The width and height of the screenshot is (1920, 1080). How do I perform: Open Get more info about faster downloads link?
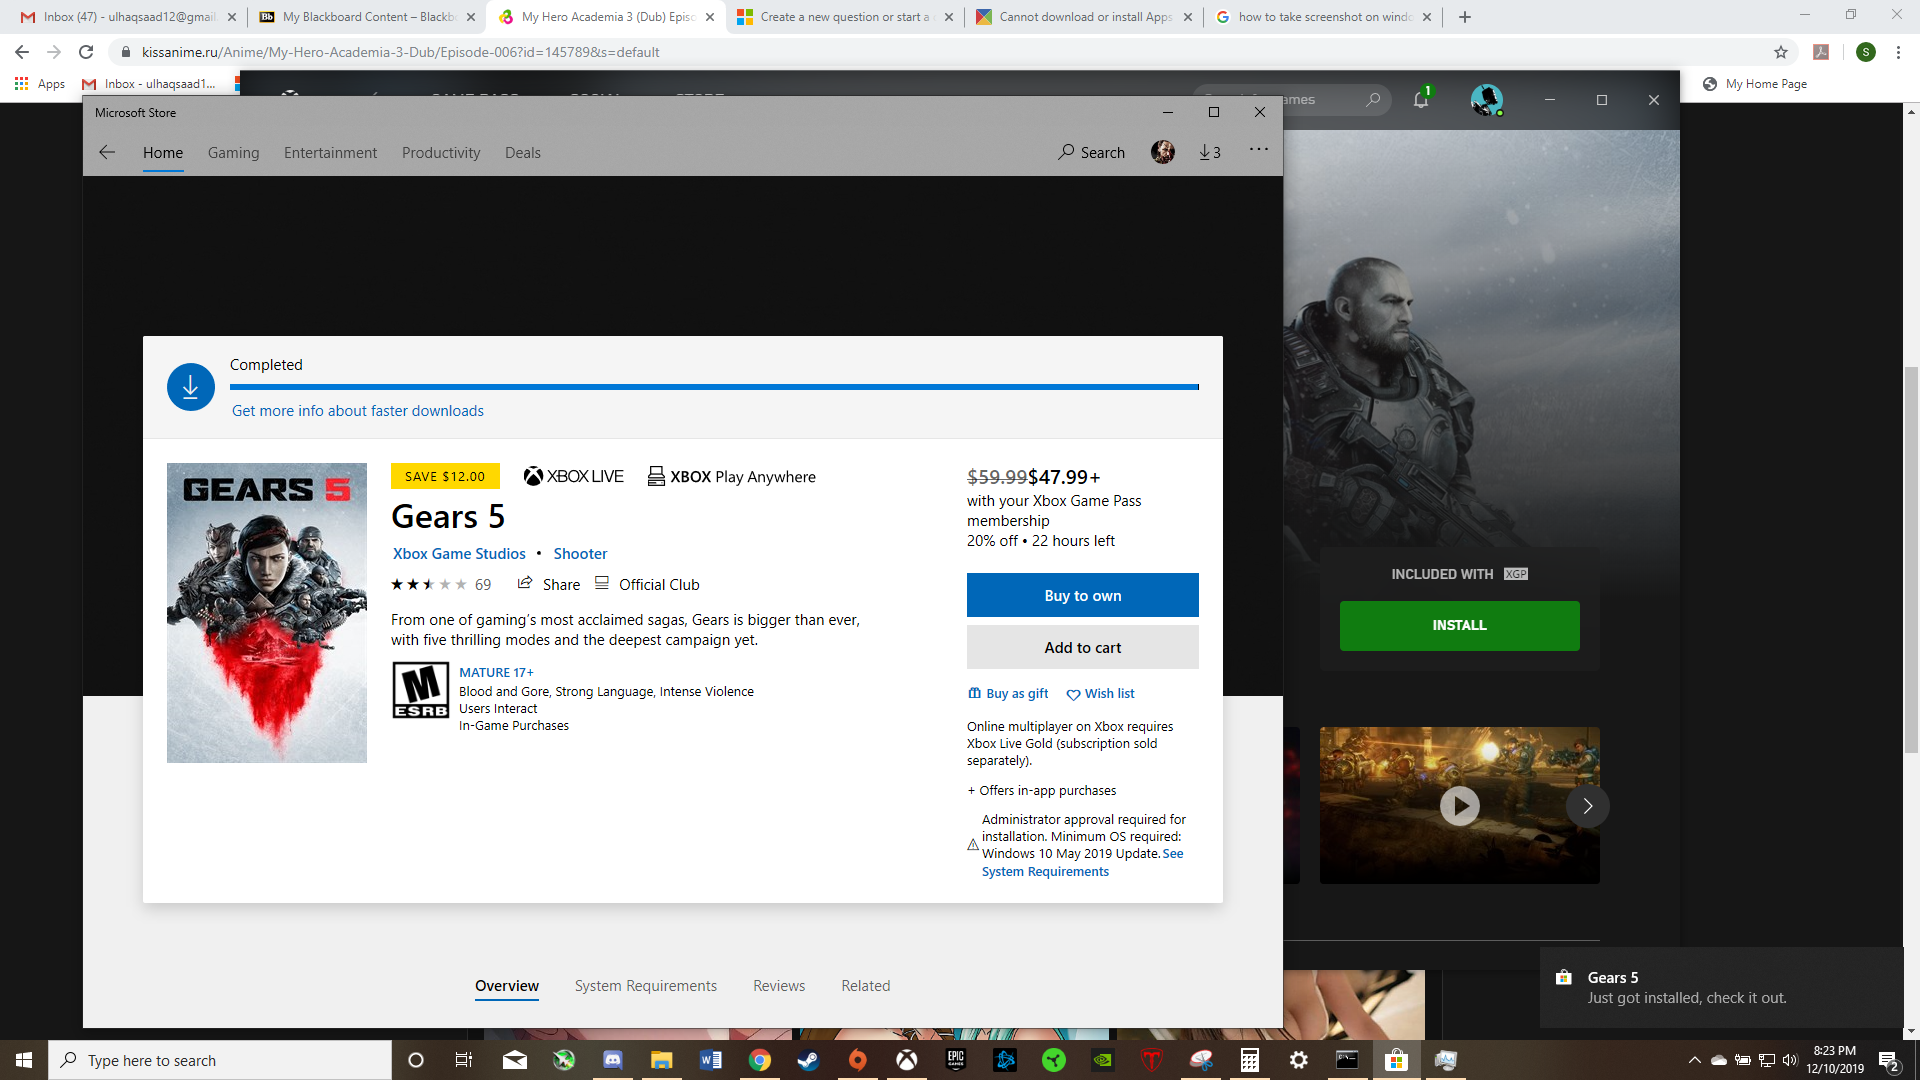point(357,410)
